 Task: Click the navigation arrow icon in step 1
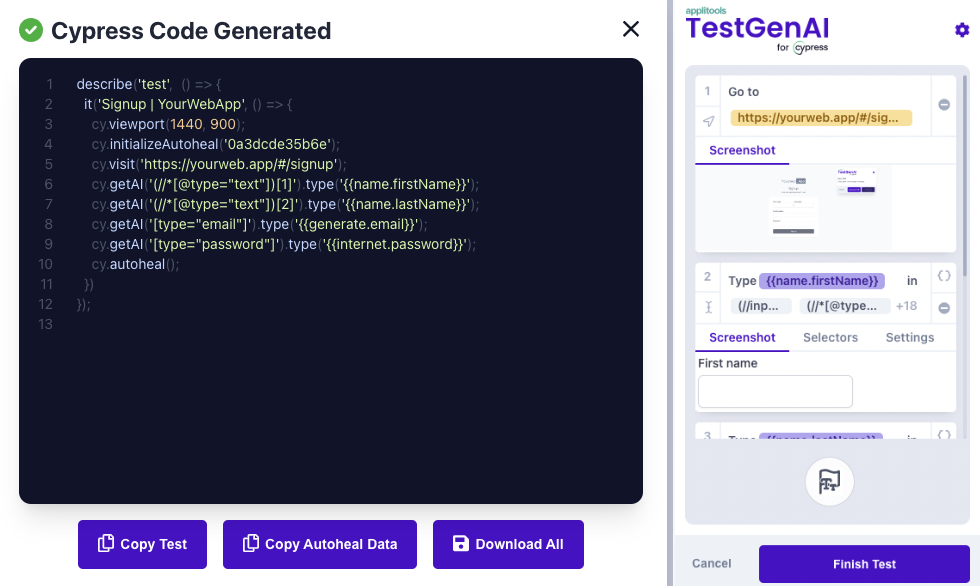(x=708, y=121)
